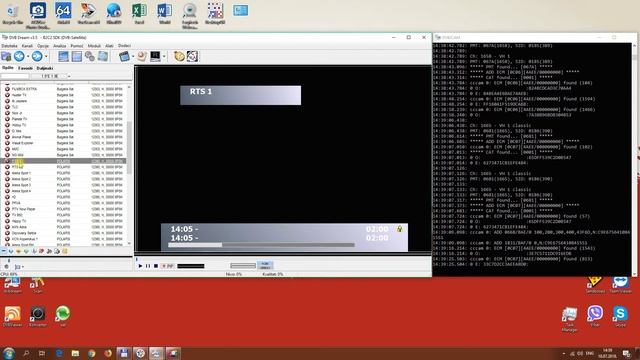Click the clapperboard recording icon

click(x=124, y=56)
